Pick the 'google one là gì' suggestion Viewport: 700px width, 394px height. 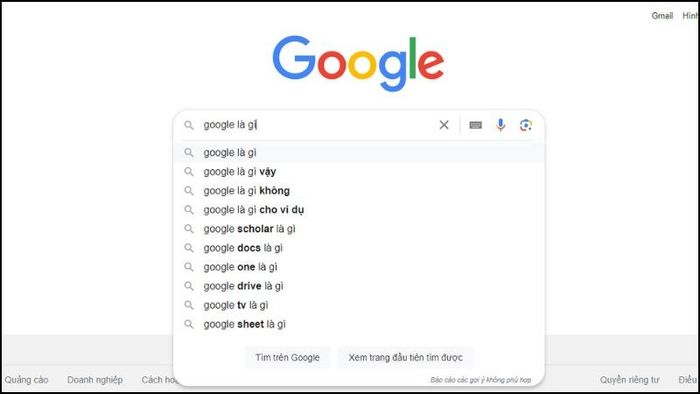[359, 267]
